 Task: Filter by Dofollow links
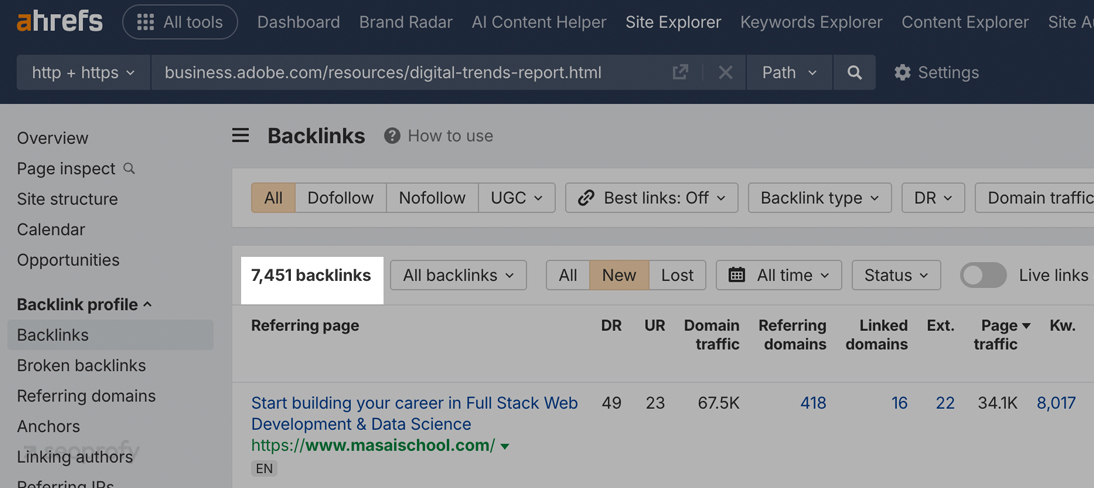pyautogui.click(x=340, y=198)
